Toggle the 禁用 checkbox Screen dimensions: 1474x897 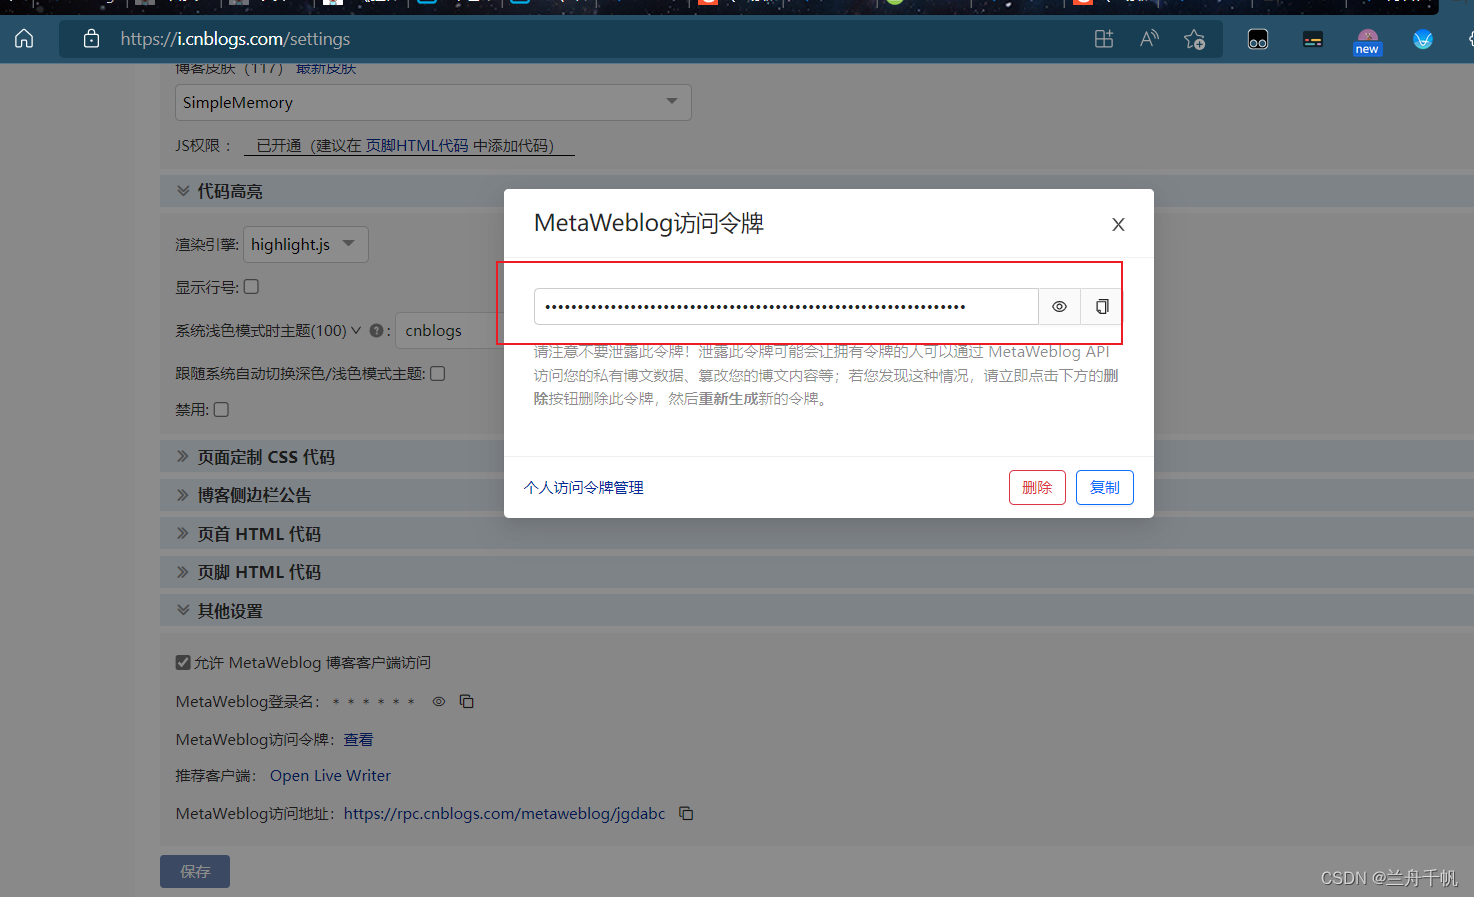[x=221, y=409]
